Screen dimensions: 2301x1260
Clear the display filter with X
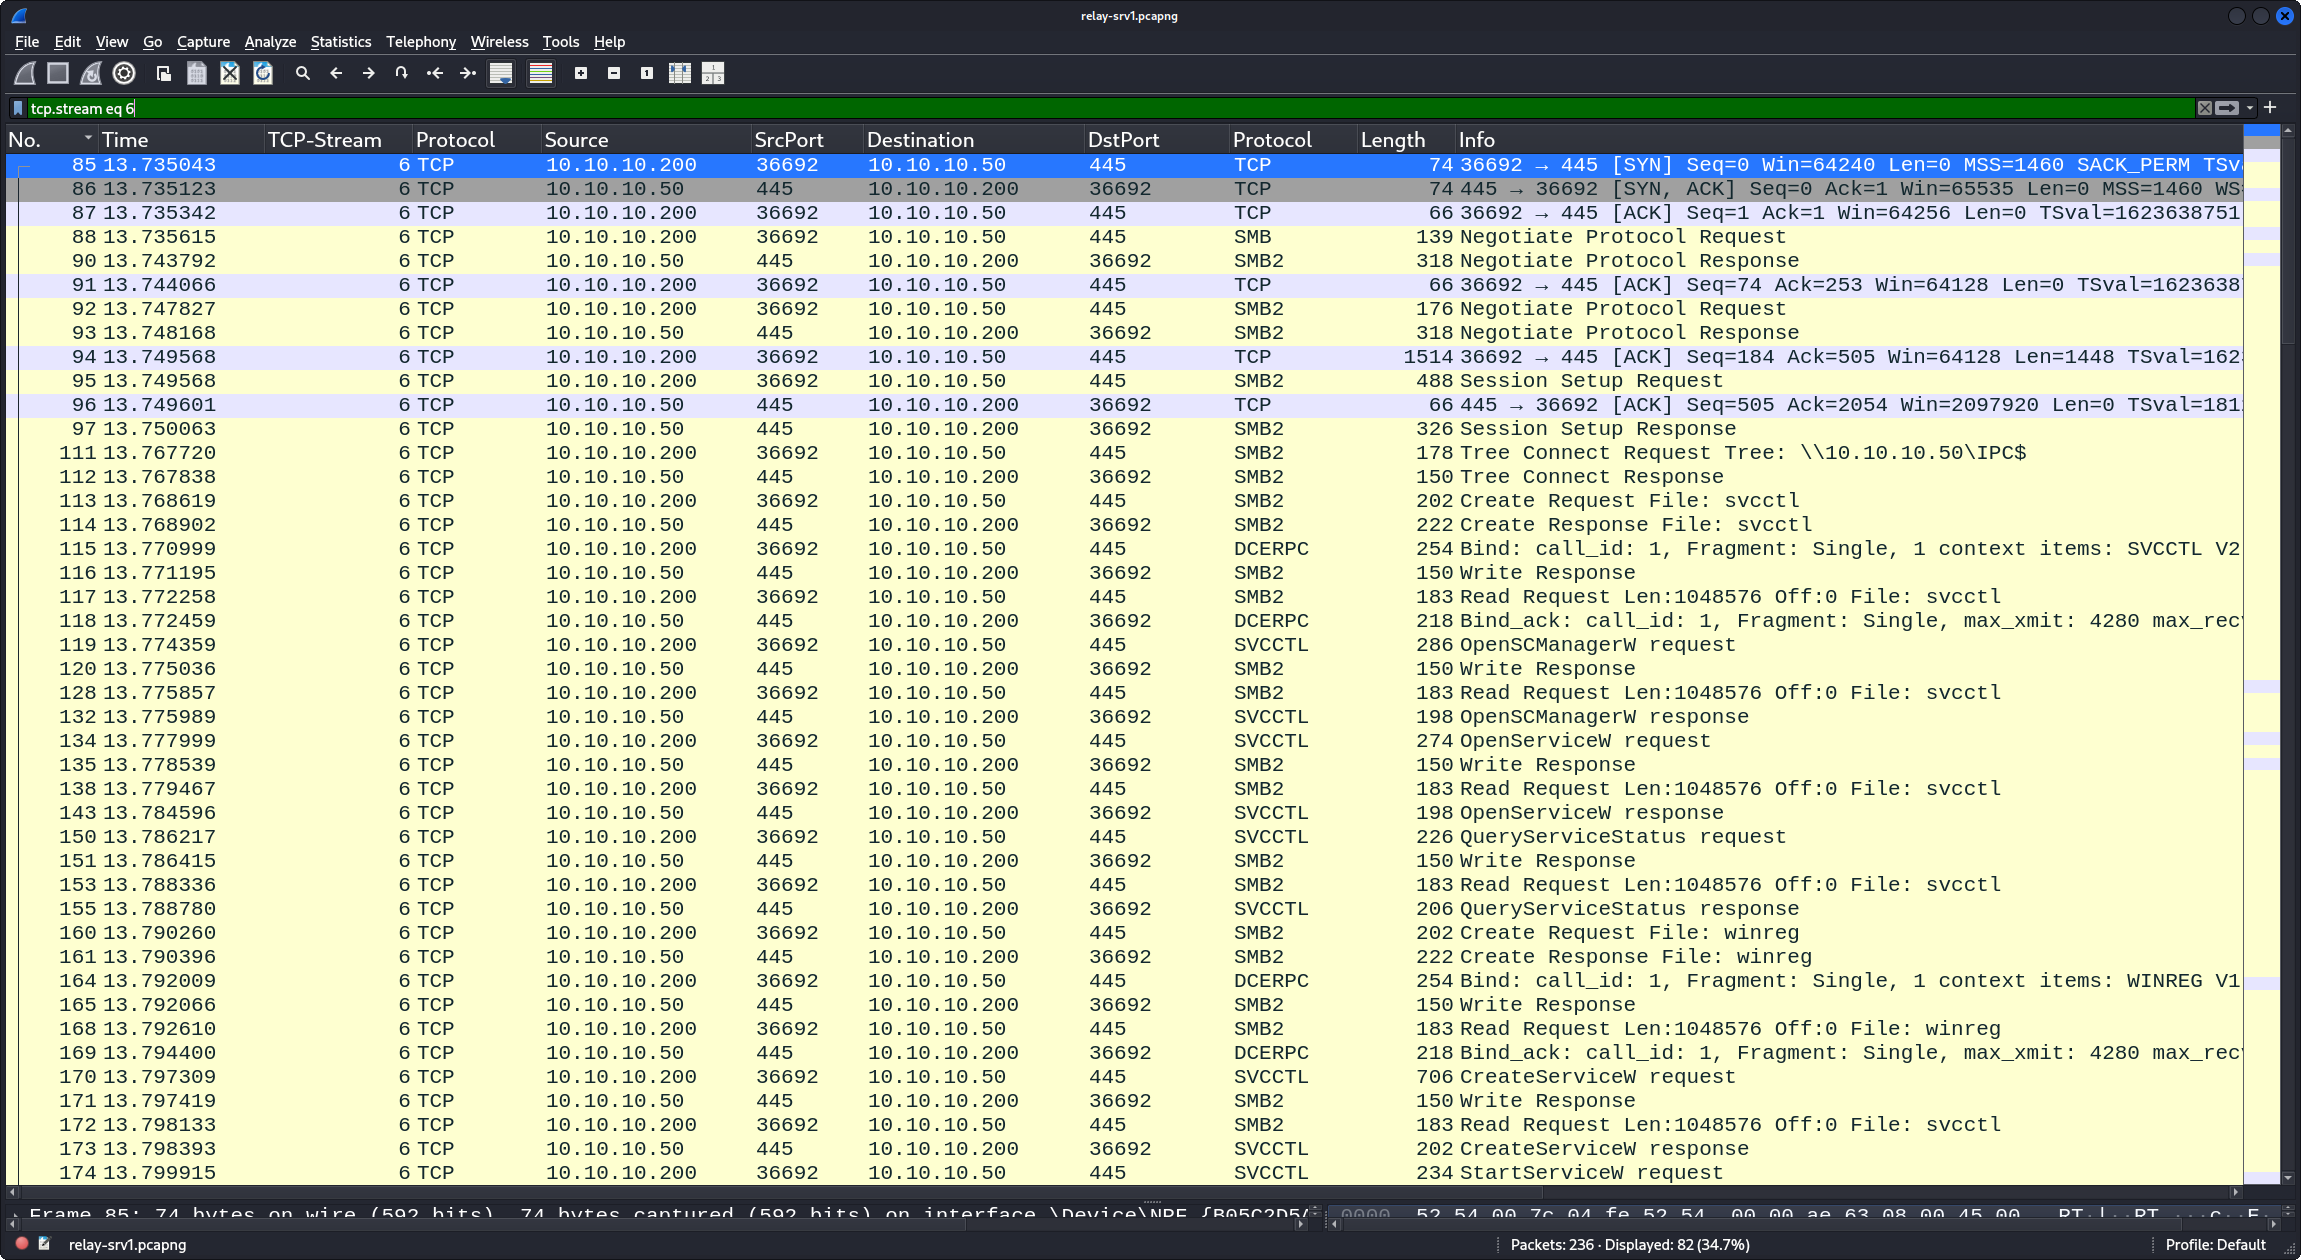2205,108
